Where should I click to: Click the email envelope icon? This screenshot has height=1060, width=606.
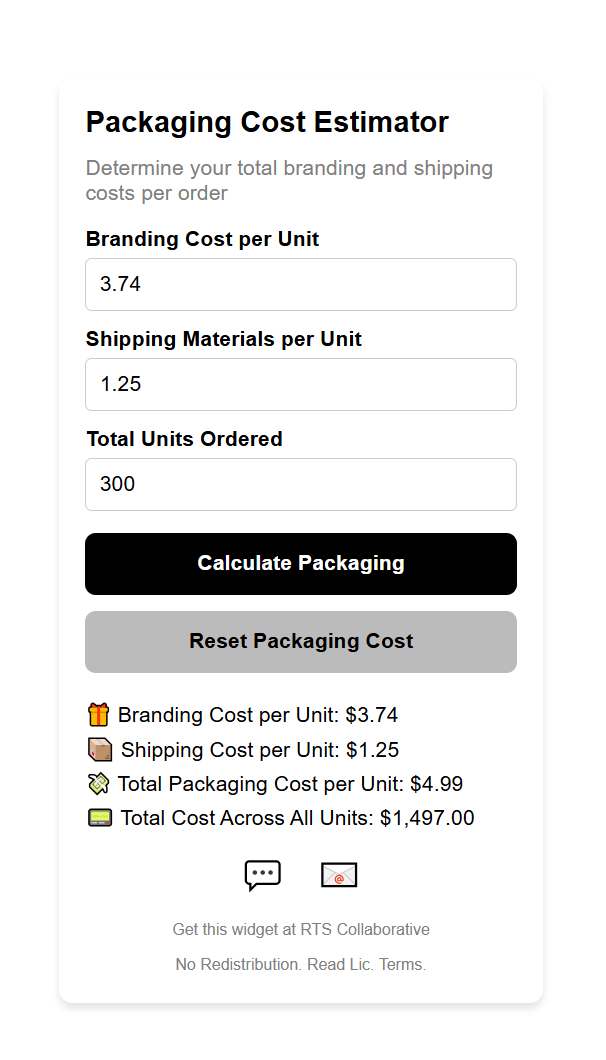coord(338,873)
